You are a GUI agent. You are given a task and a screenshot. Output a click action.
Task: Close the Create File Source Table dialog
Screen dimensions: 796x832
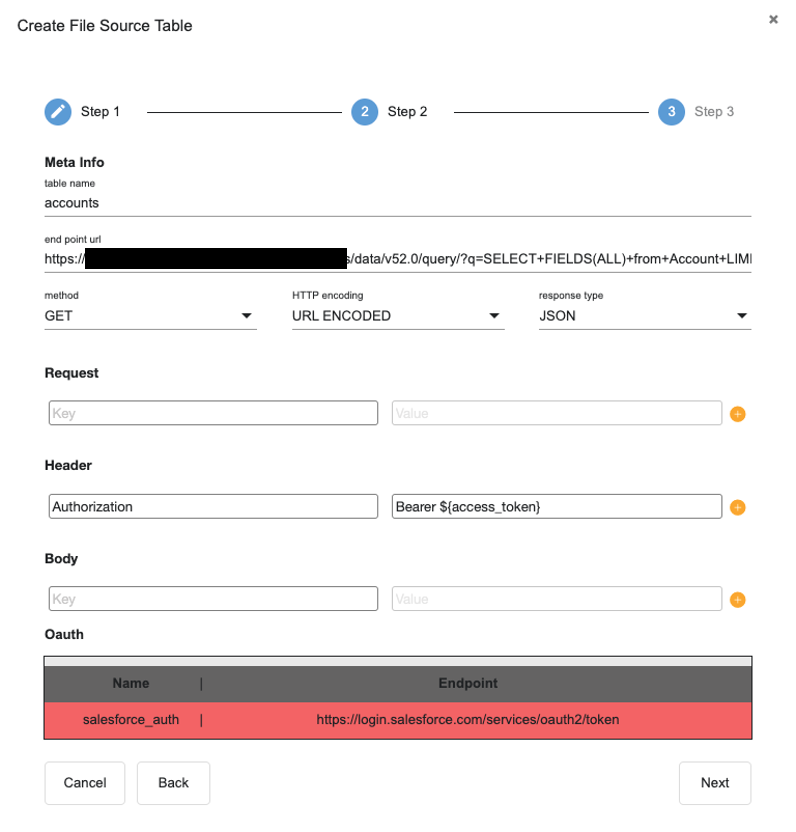tap(773, 19)
